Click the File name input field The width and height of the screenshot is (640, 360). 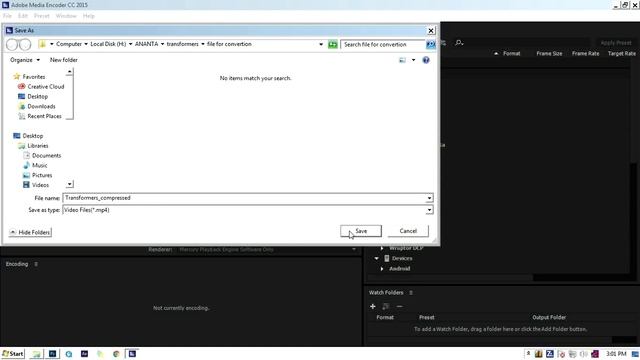pyautogui.click(x=244, y=198)
